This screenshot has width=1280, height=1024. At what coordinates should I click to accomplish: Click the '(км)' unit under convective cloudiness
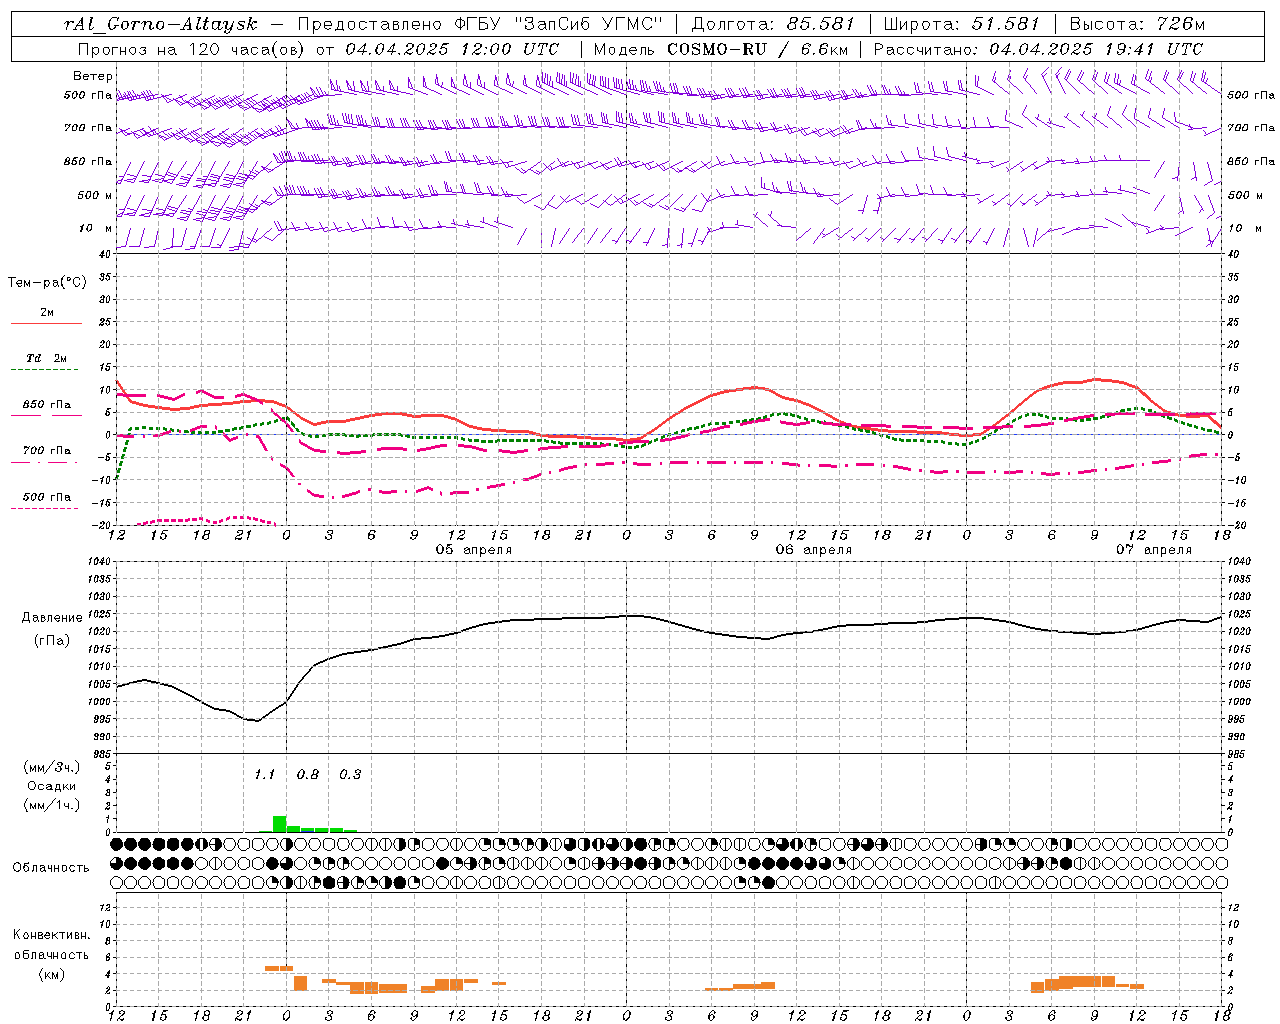52,974
